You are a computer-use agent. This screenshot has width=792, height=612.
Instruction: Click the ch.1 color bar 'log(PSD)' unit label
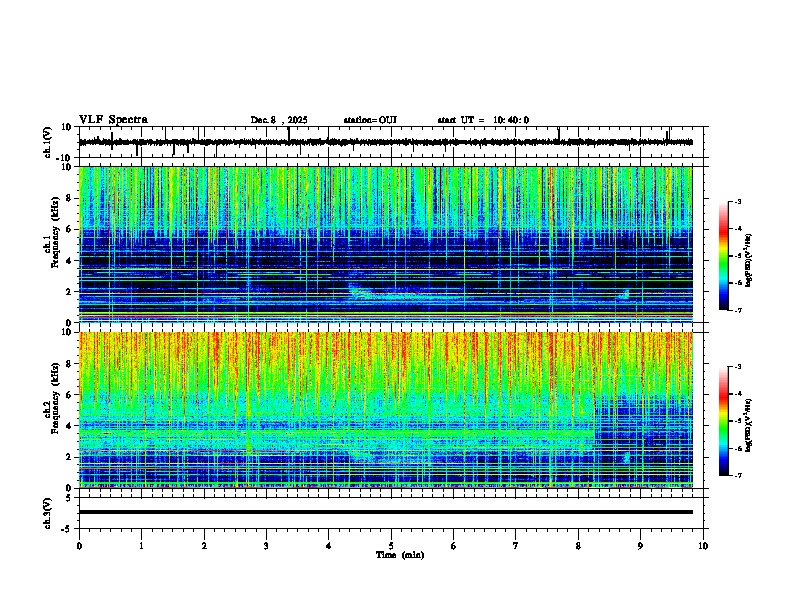[749, 260]
